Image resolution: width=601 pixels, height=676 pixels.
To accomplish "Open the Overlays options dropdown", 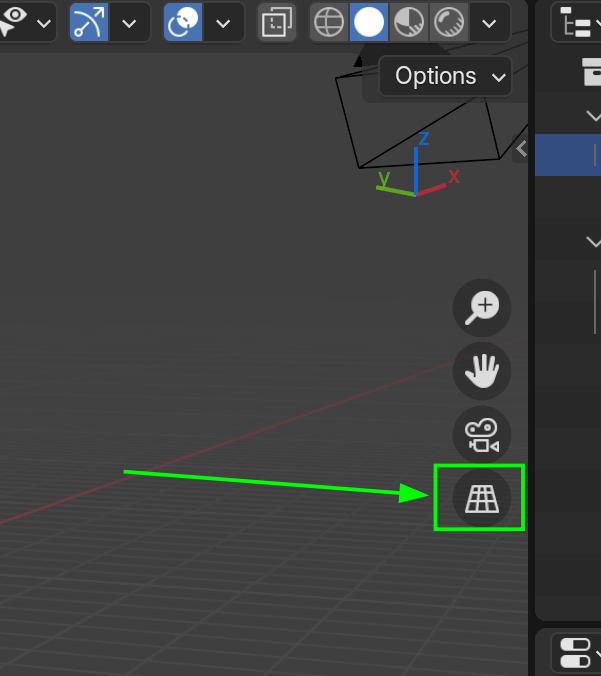I will point(223,23).
